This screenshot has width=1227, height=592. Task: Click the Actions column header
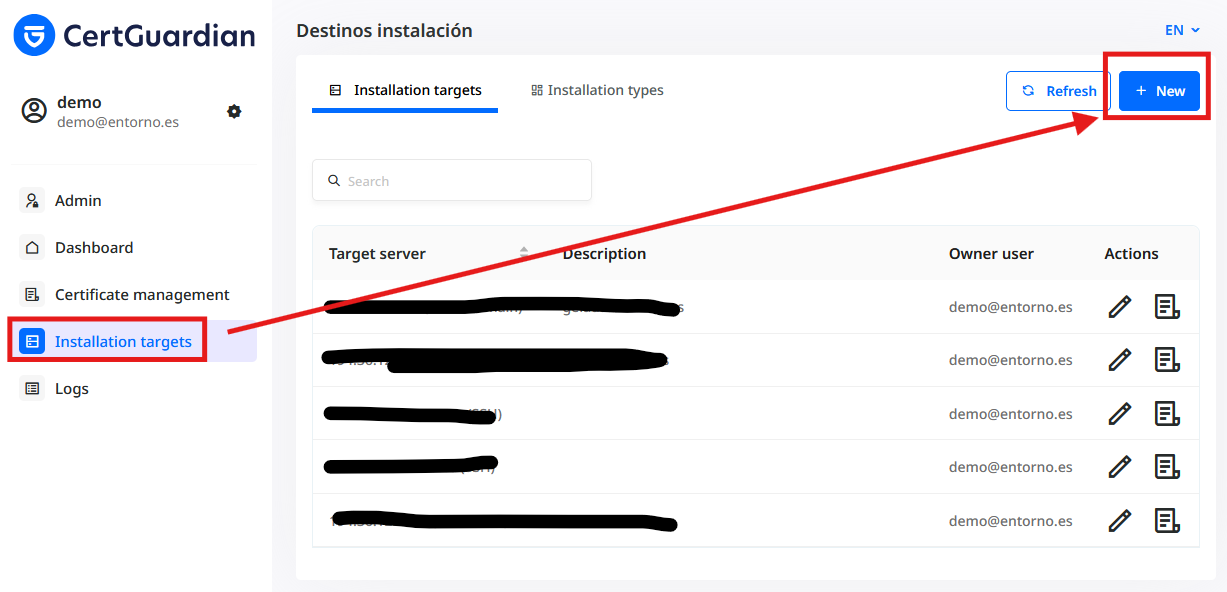pos(1131,253)
